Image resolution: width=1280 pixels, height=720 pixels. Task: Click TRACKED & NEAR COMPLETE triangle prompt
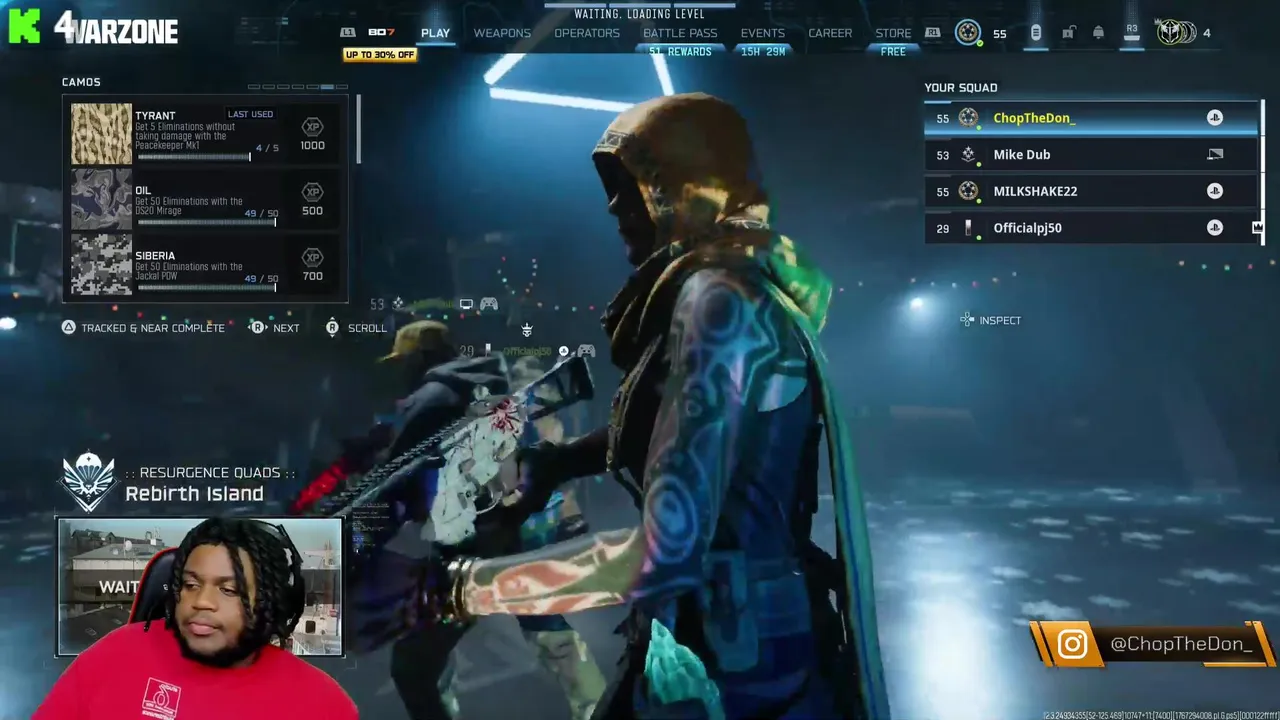click(x=145, y=328)
